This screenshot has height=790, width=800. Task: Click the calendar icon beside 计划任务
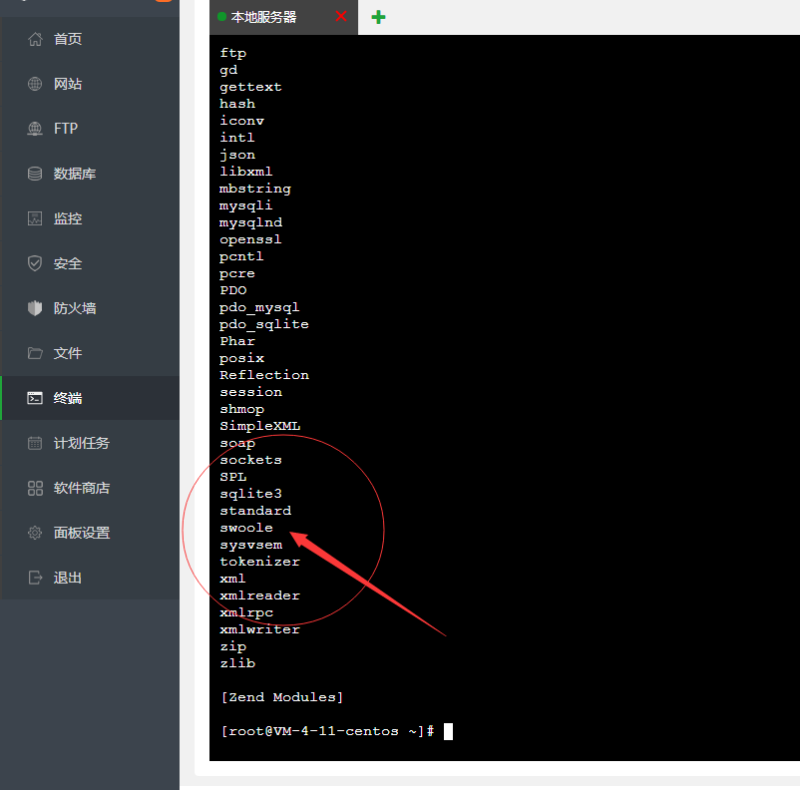tap(35, 443)
